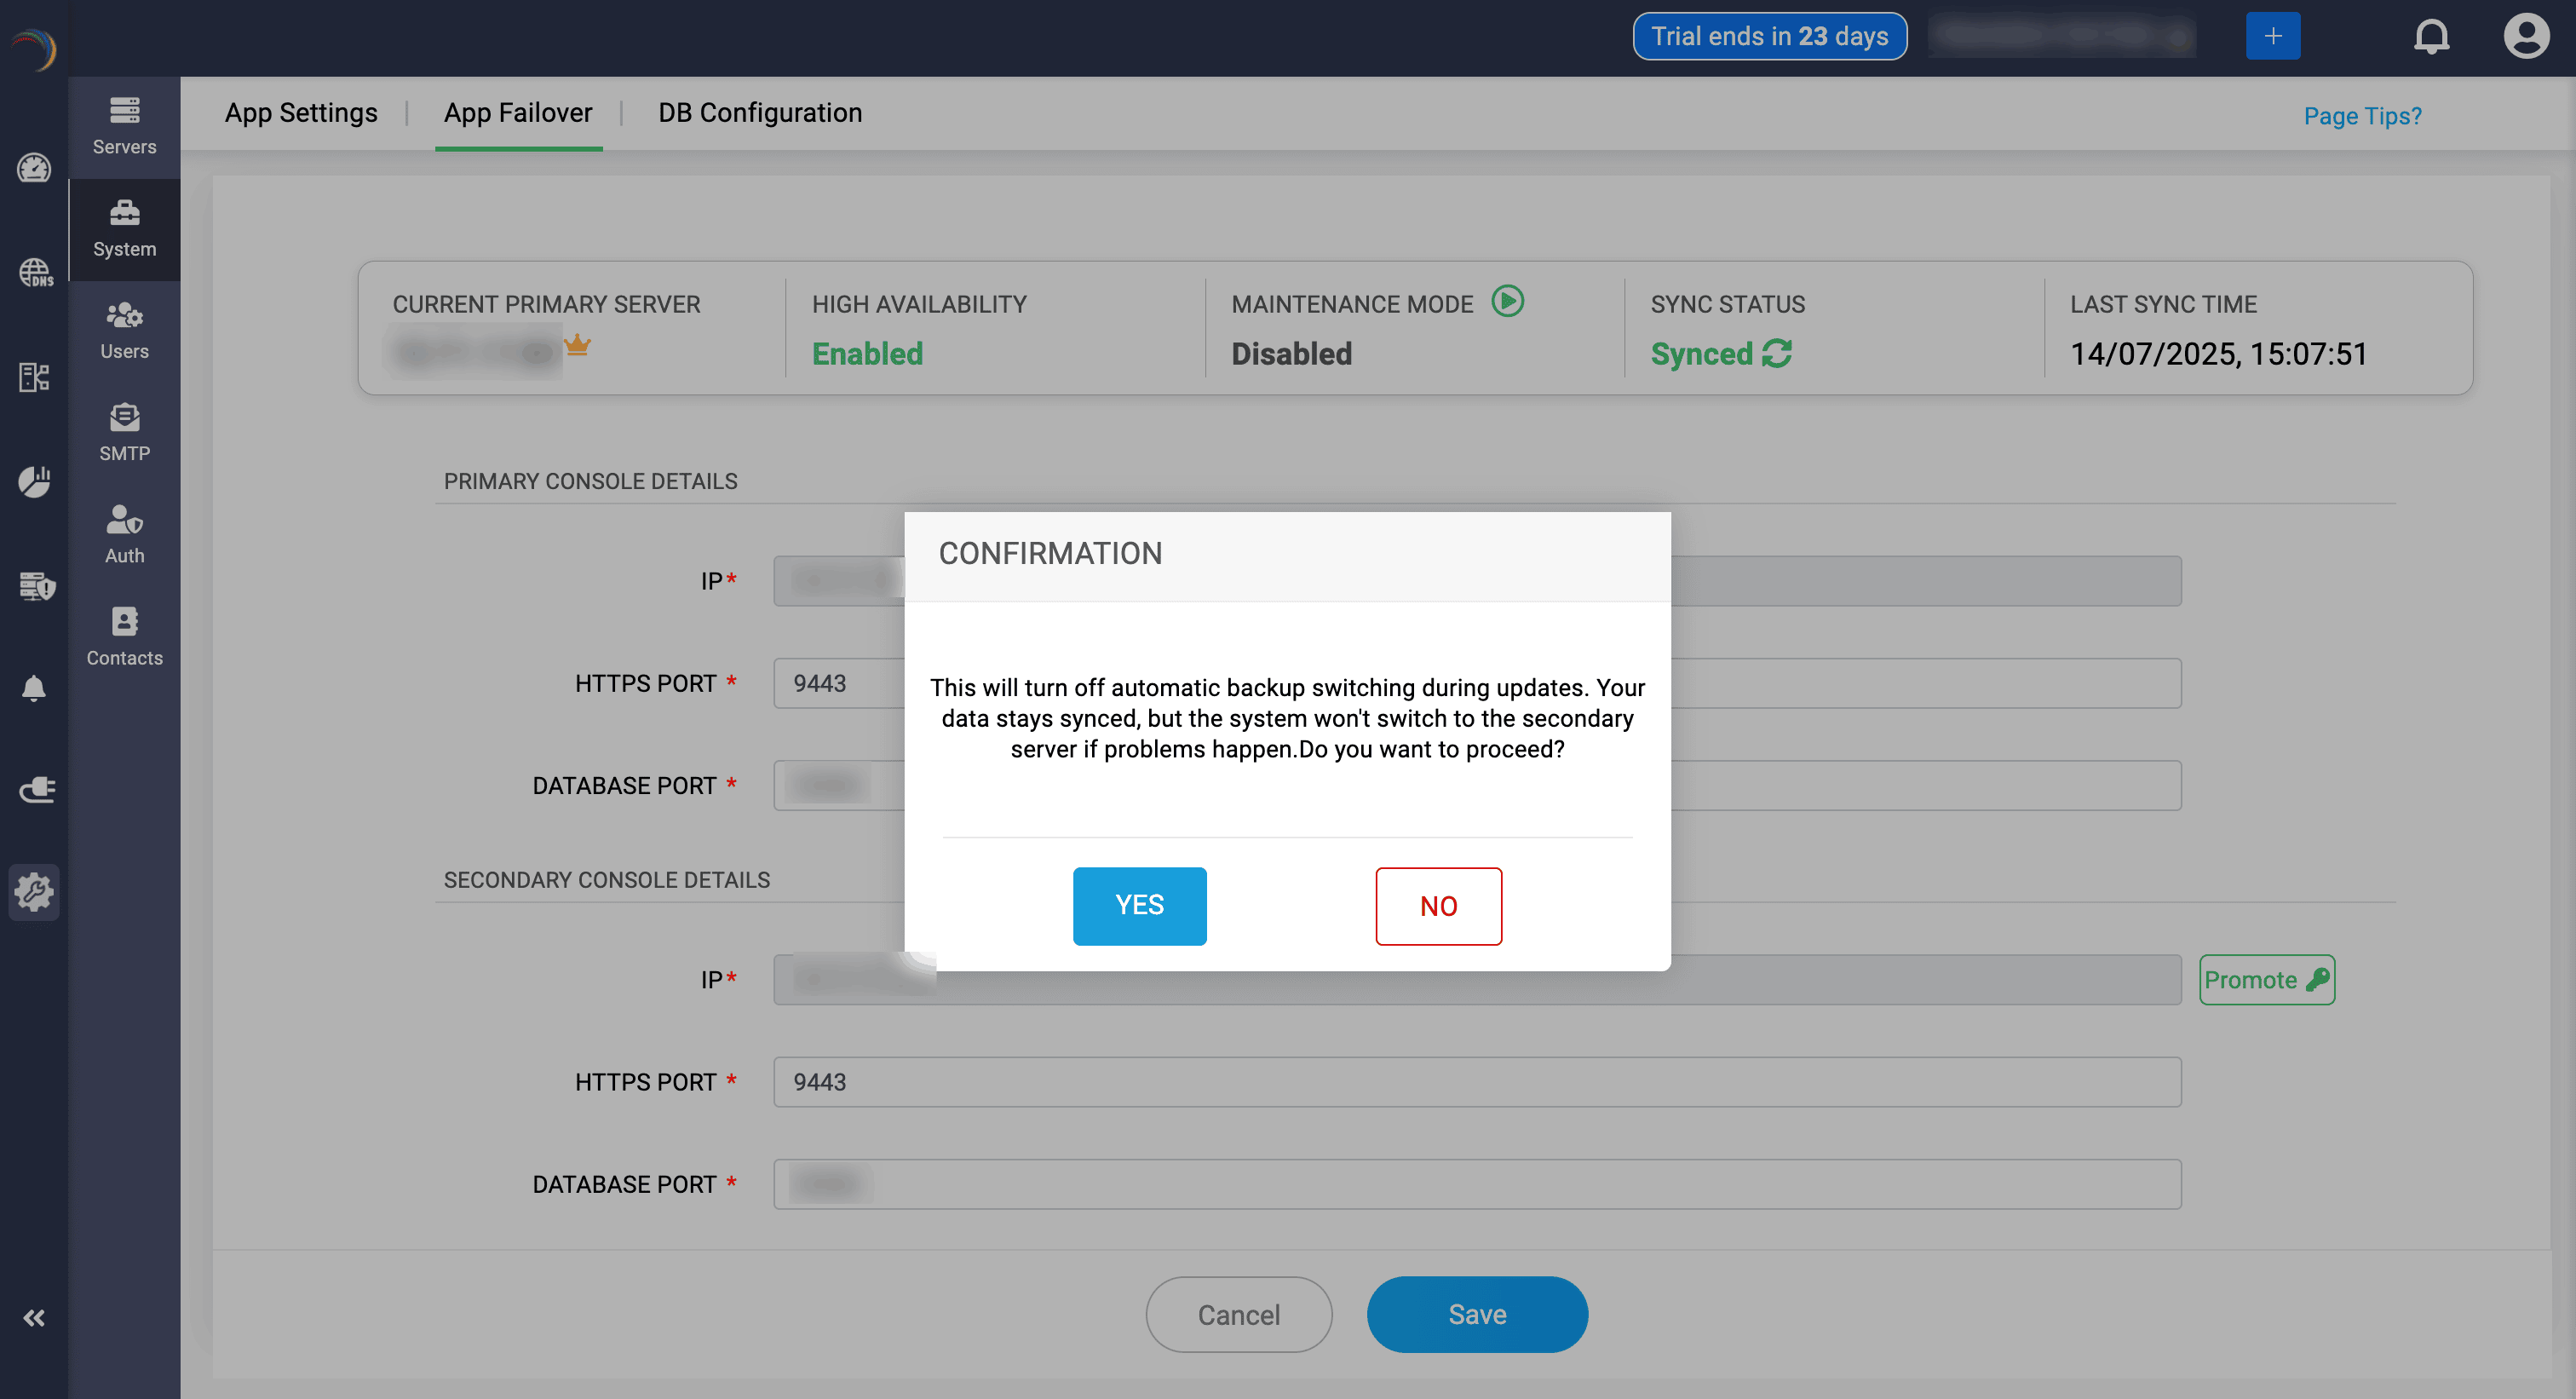Click YES in the confirmation dialog
The height and width of the screenshot is (1399, 2576).
1139,905
